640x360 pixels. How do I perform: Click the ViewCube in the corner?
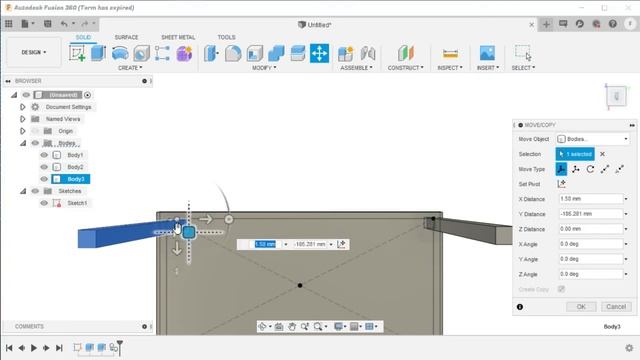click(x=616, y=97)
